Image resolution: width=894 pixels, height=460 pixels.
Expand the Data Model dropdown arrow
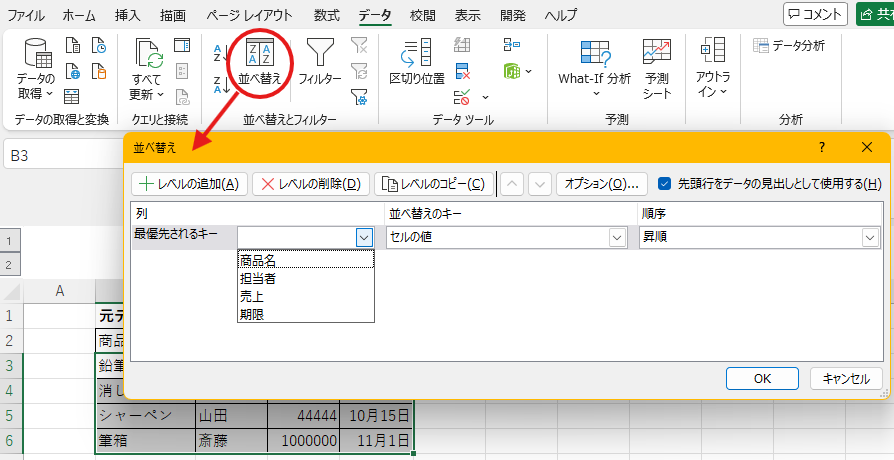(529, 71)
